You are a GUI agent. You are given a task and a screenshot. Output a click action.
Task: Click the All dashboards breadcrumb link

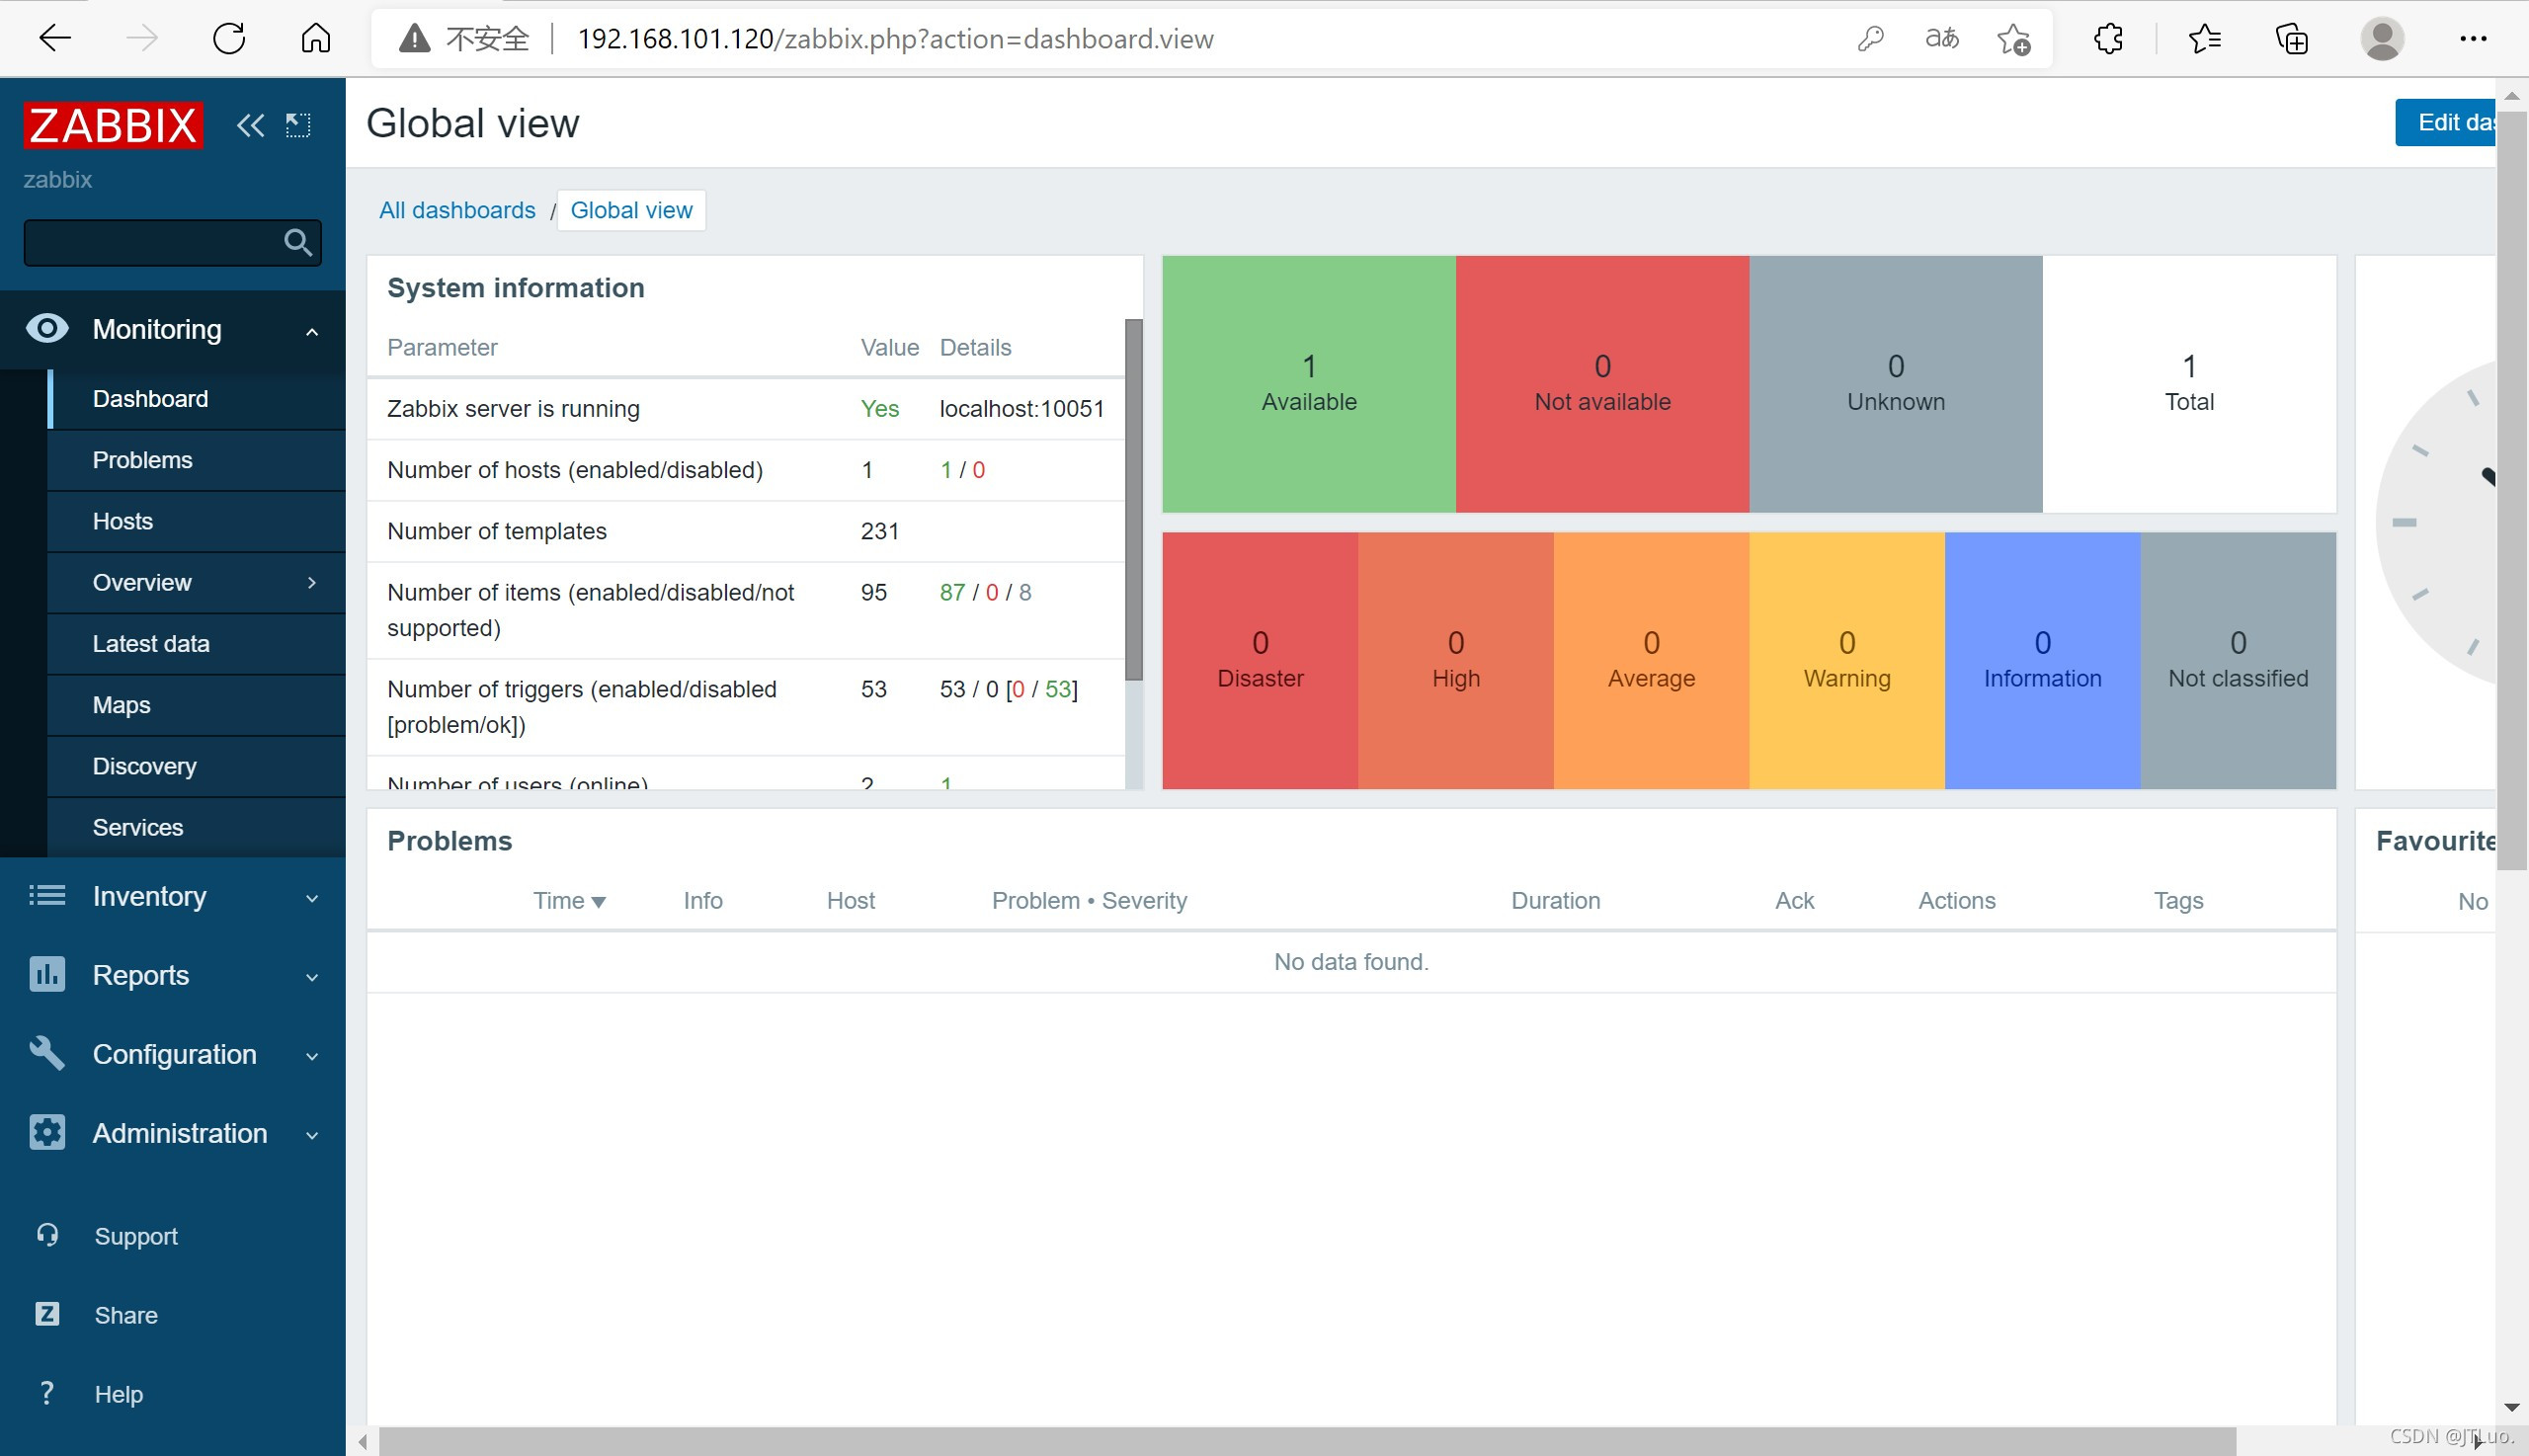click(x=457, y=210)
